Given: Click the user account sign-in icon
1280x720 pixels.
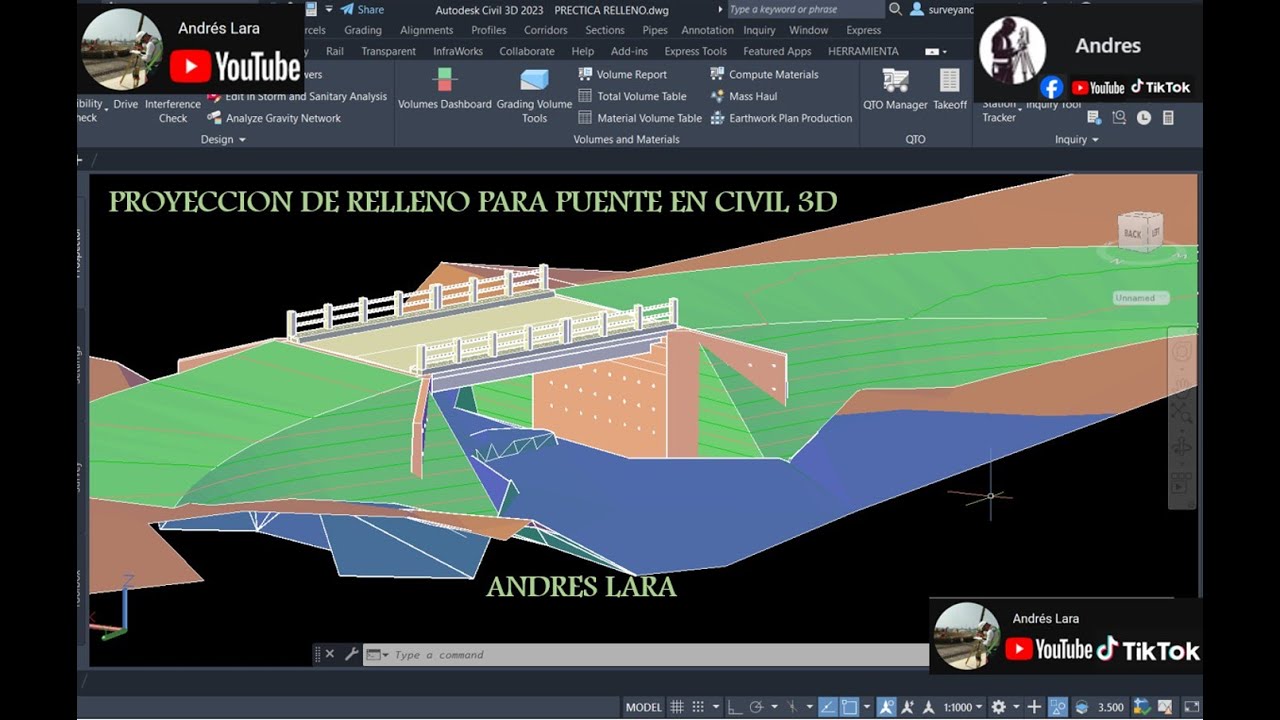Looking at the screenshot, I should [916, 9].
